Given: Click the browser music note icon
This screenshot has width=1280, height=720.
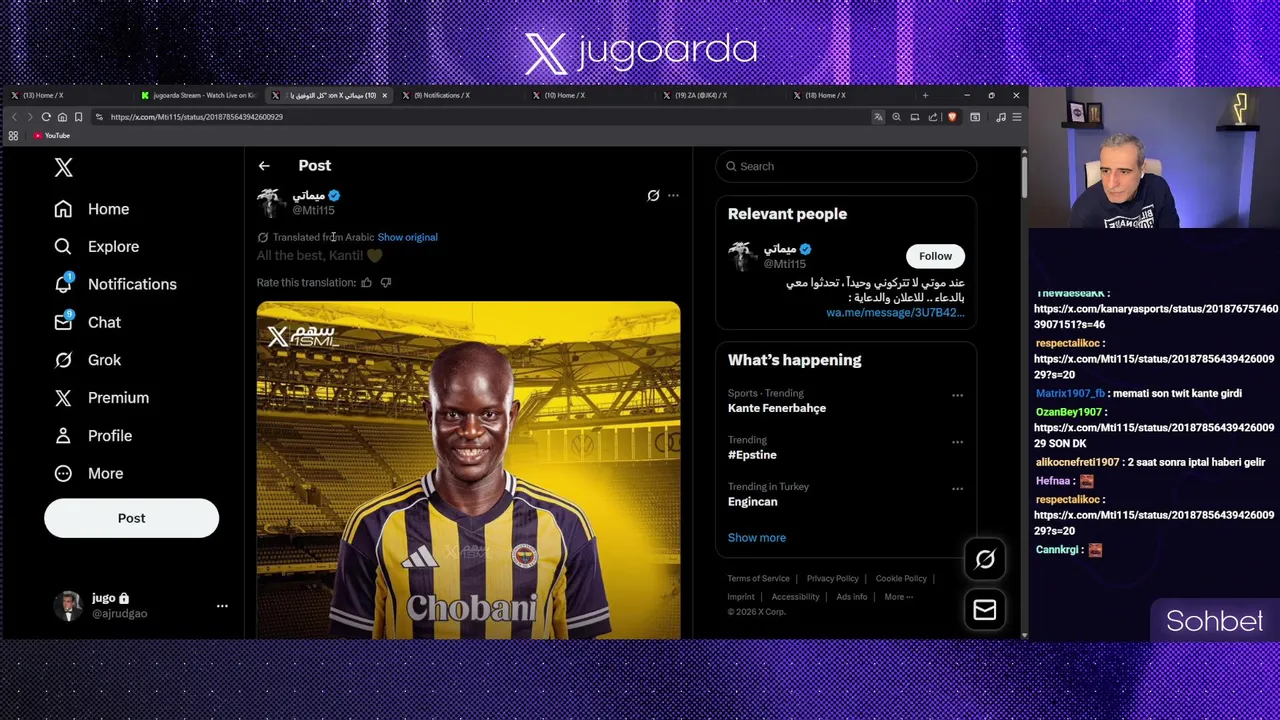Looking at the screenshot, I should (x=1000, y=117).
